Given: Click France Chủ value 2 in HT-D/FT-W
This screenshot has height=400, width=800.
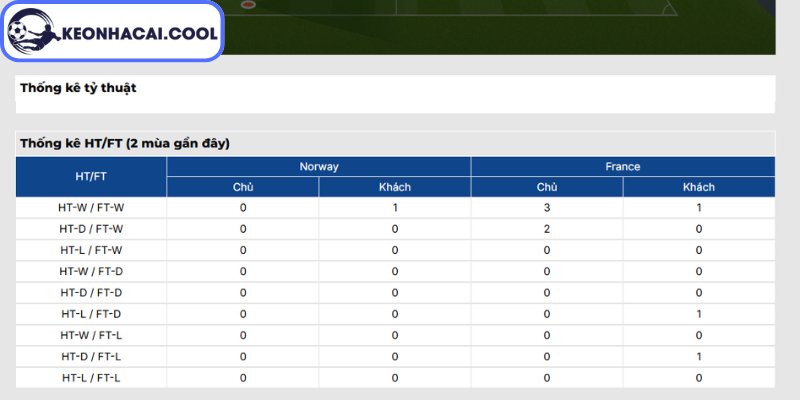Looking at the screenshot, I should 546,229.
